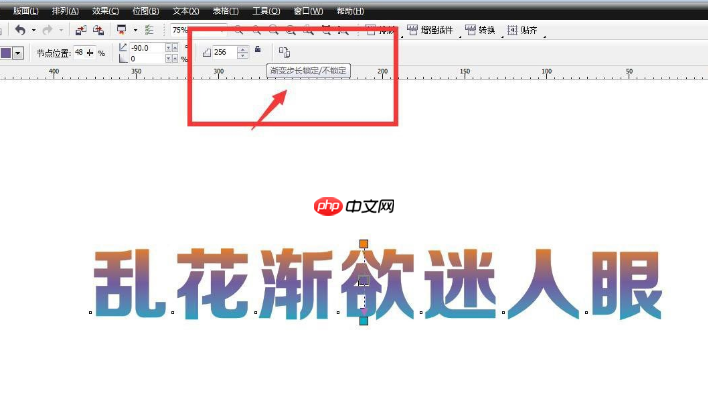Open the 75% zoom level combo box
Image resolution: width=708 pixels, height=413 pixels.
pyautogui.click(x=199, y=30)
